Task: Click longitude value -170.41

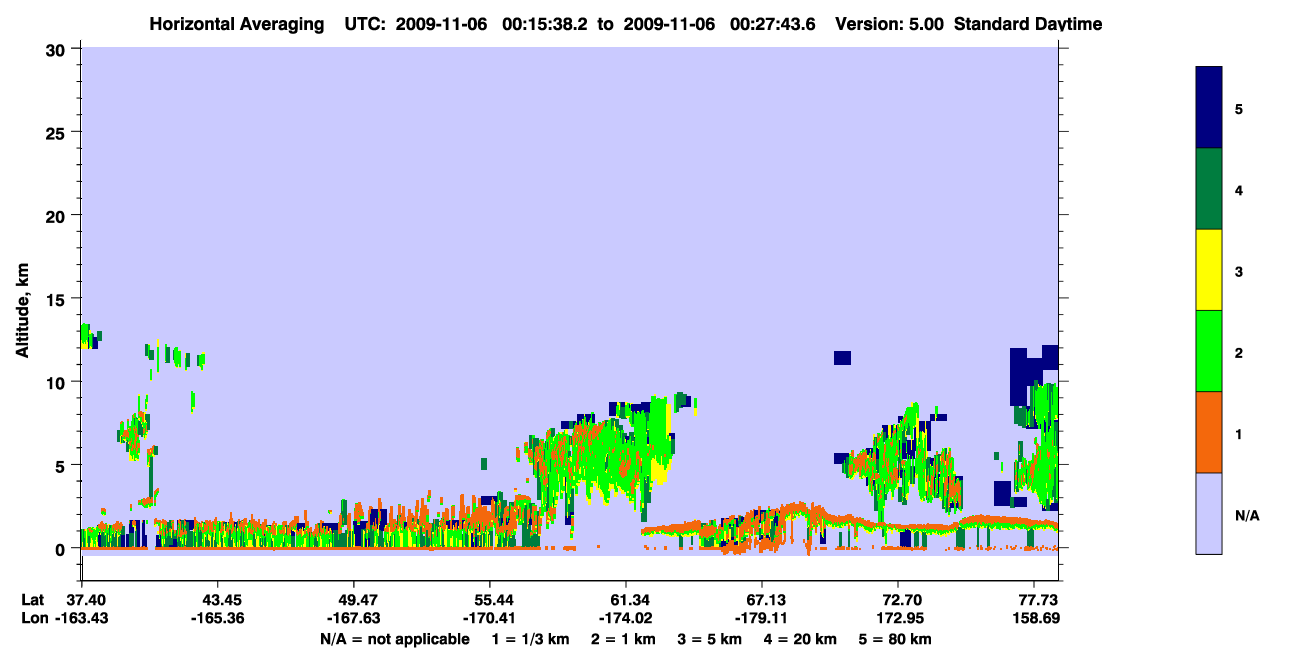Action: click(x=490, y=618)
